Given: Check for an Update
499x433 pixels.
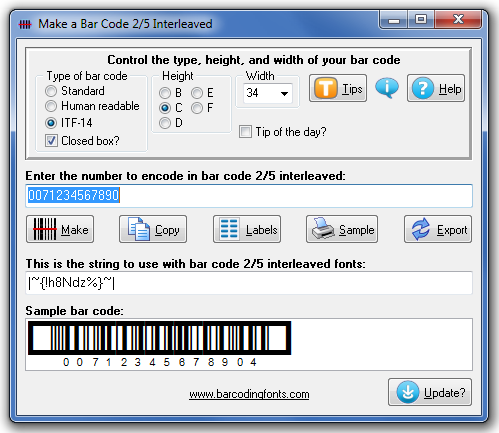Looking at the screenshot, I should 430,392.
